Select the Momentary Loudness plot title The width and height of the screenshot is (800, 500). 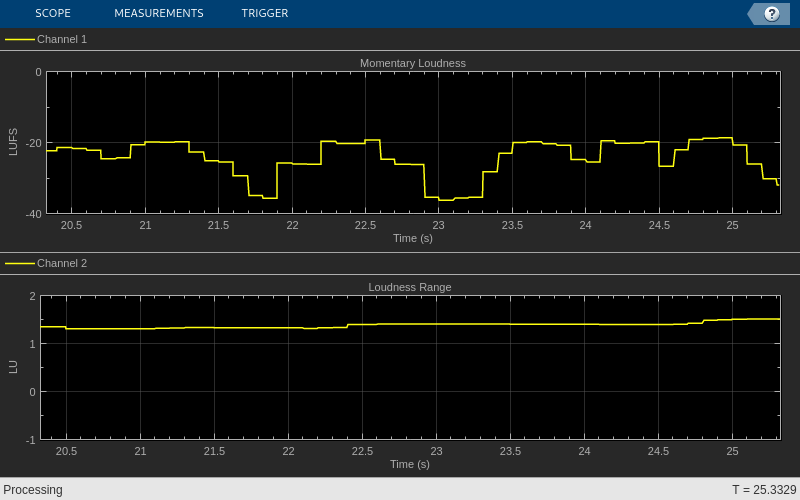coord(413,63)
